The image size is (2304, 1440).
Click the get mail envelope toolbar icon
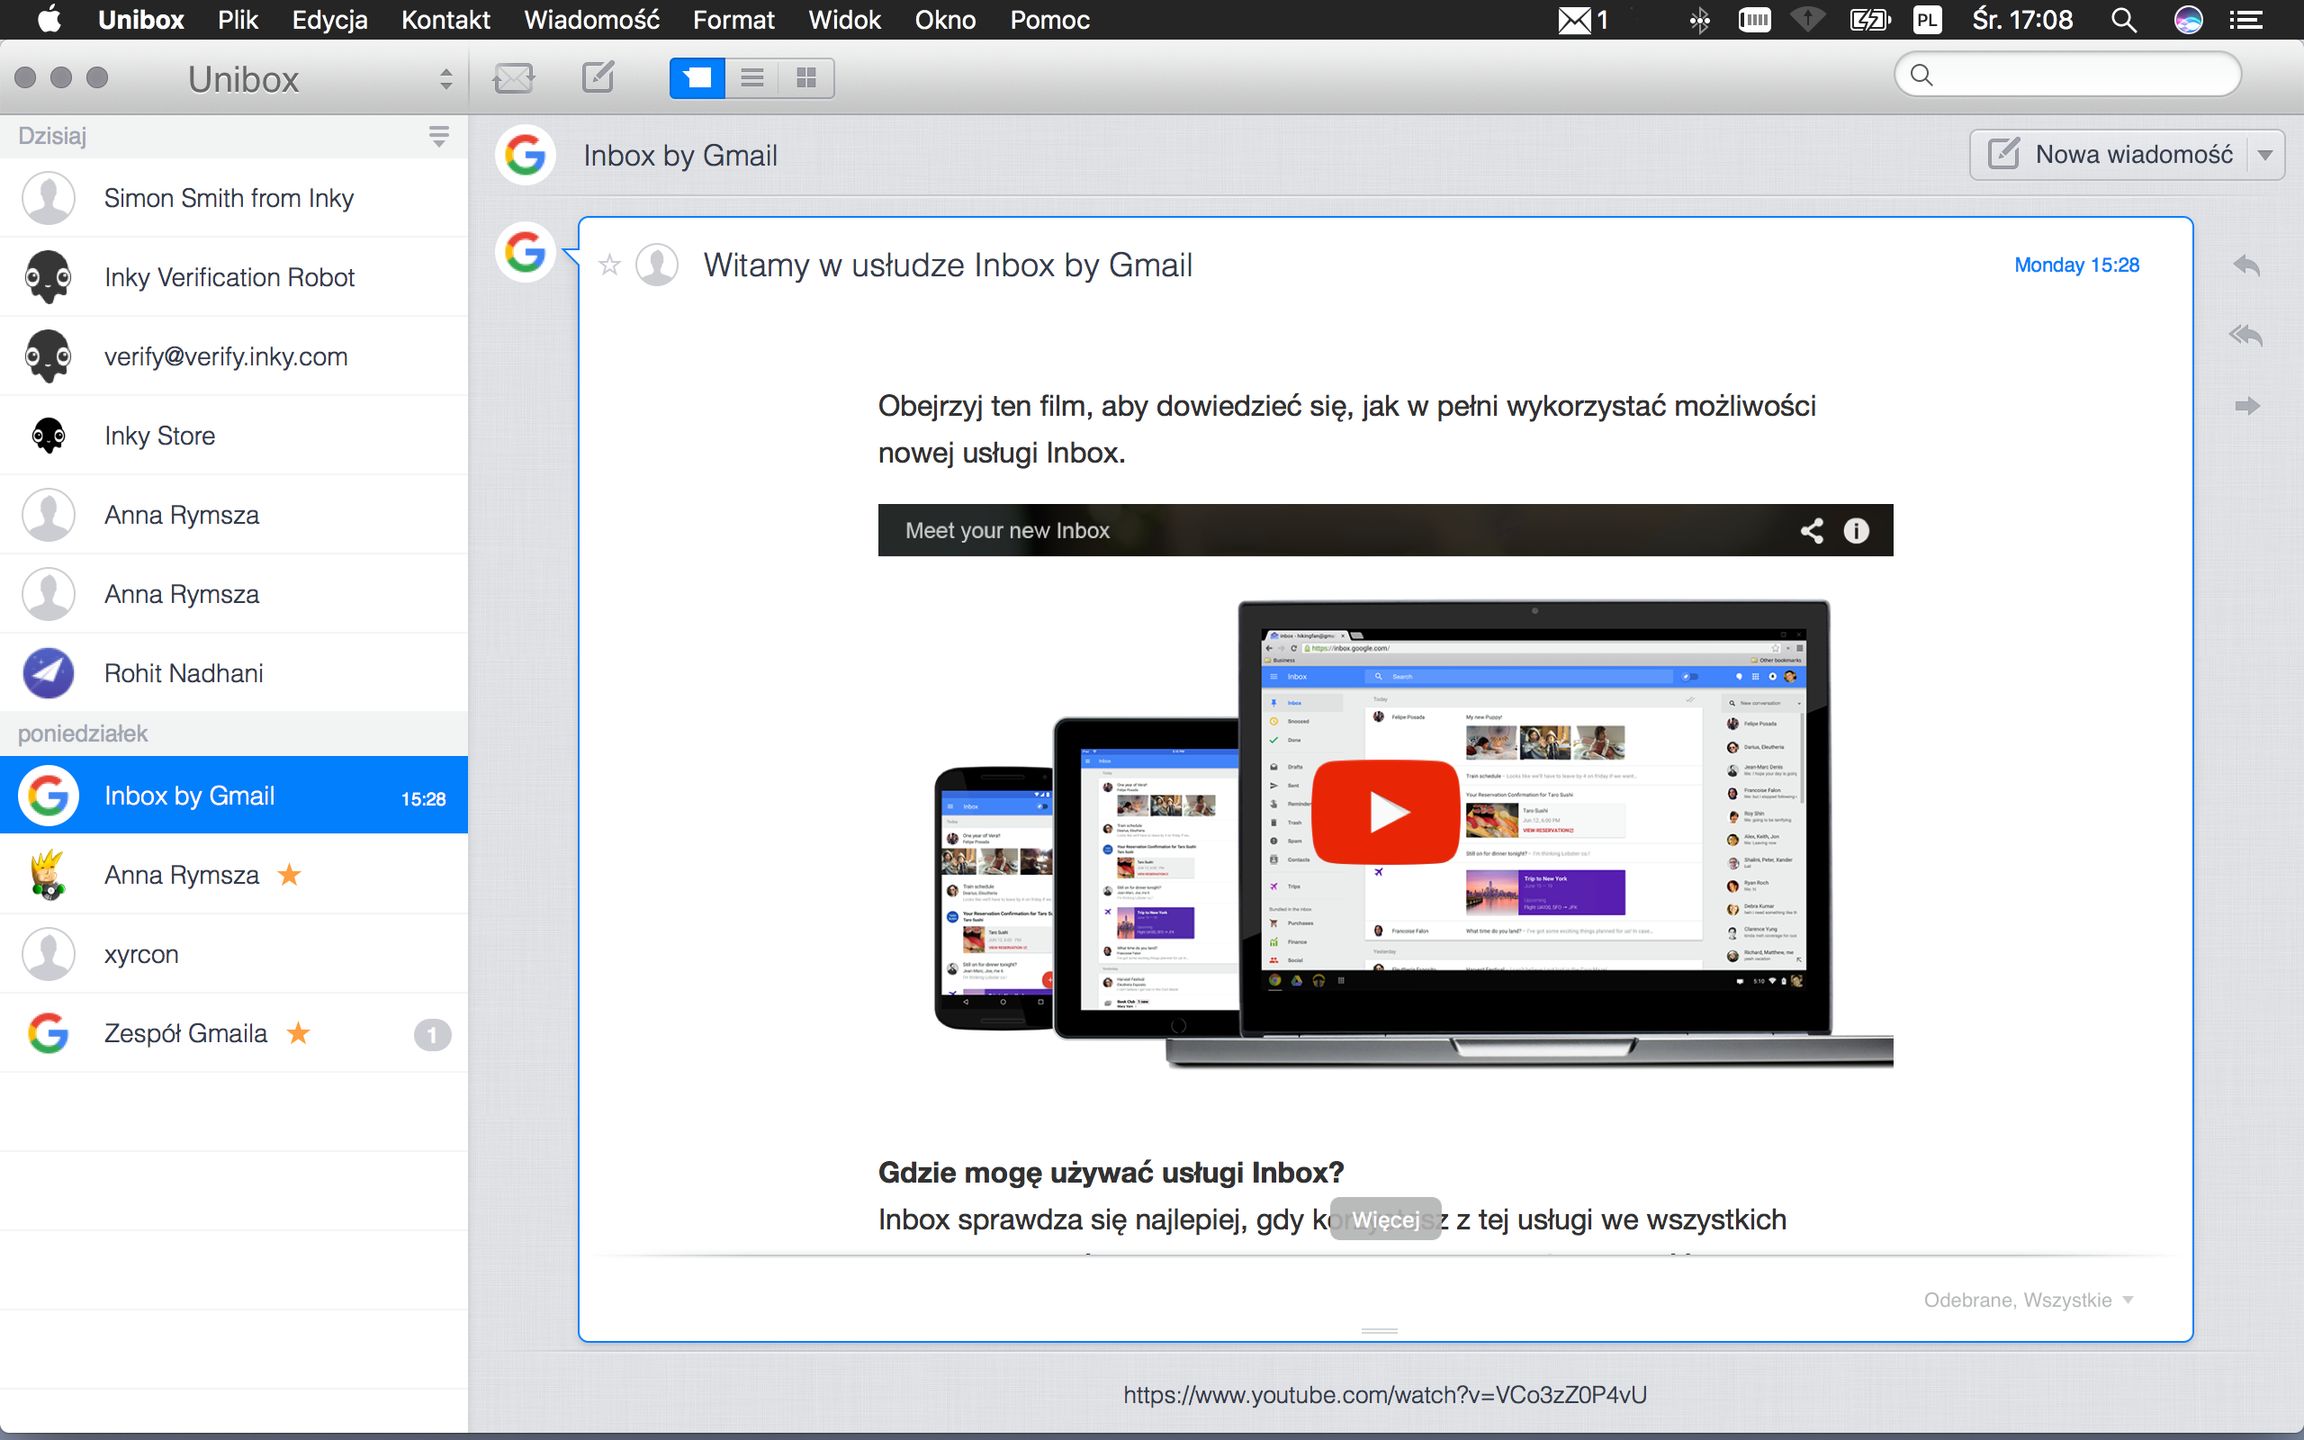[514, 77]
